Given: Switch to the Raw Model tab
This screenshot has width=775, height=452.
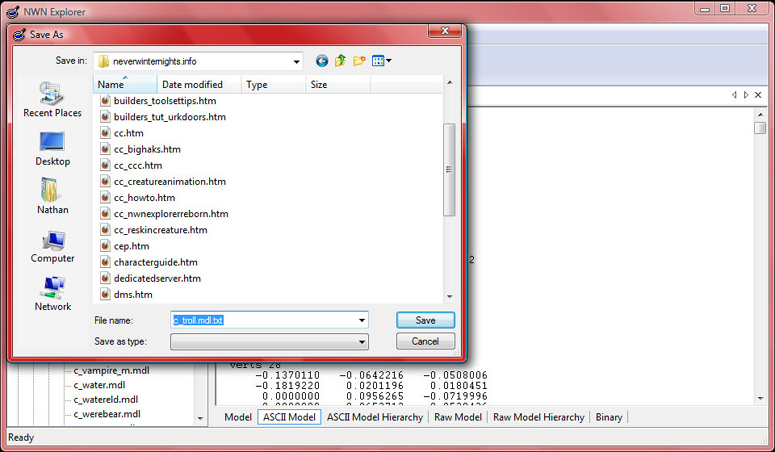Looking at the screenshot, I should 458,417.
